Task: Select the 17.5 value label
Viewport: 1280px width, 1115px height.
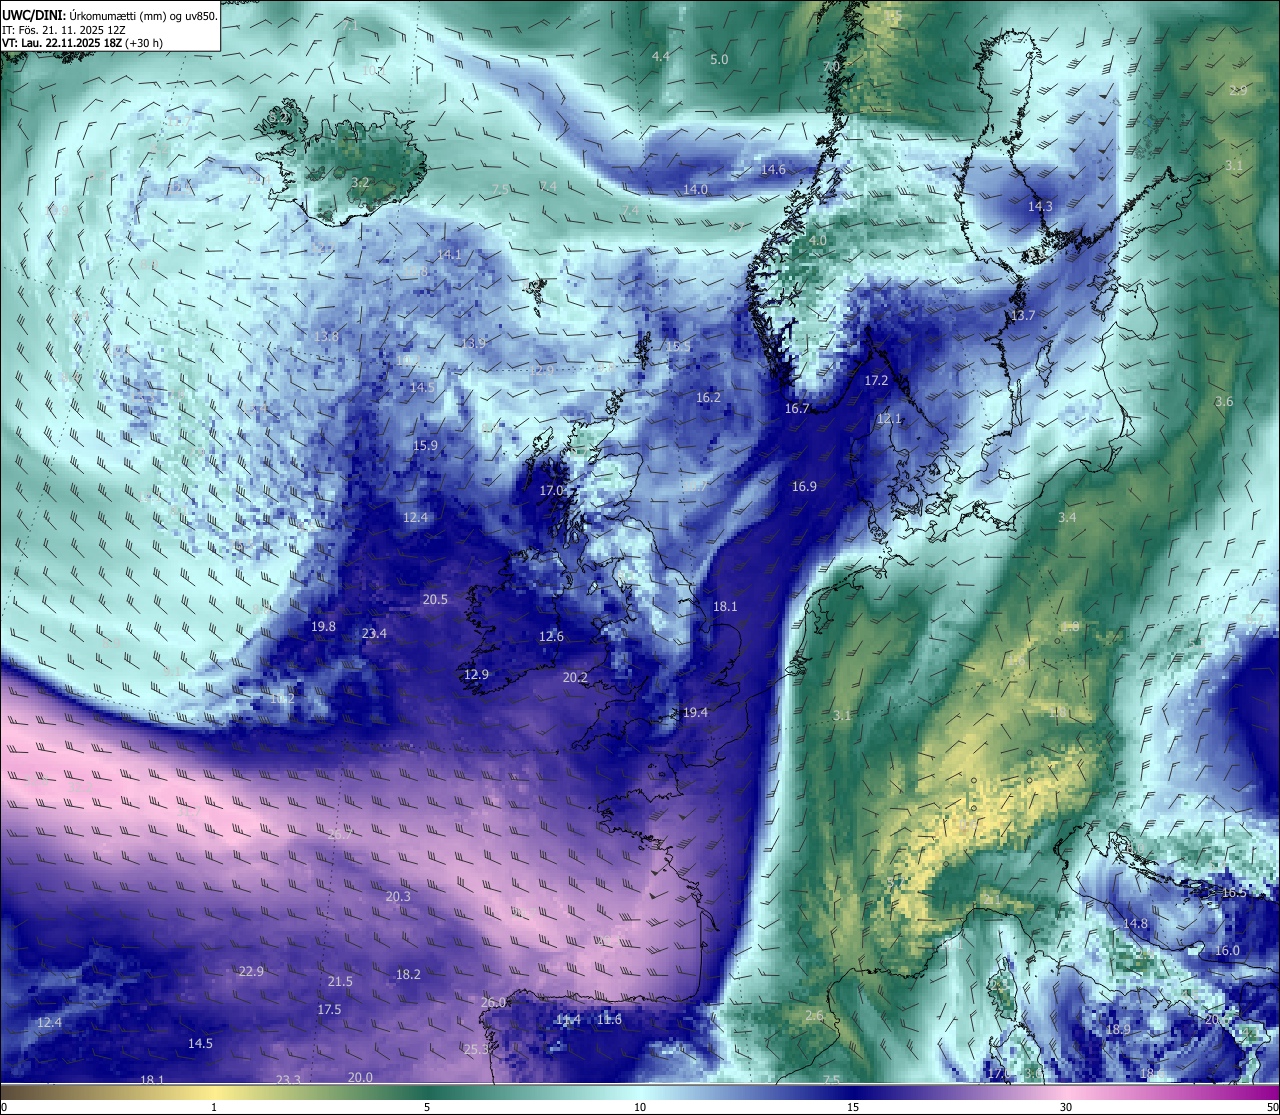Action: (x=329, y=1010)
